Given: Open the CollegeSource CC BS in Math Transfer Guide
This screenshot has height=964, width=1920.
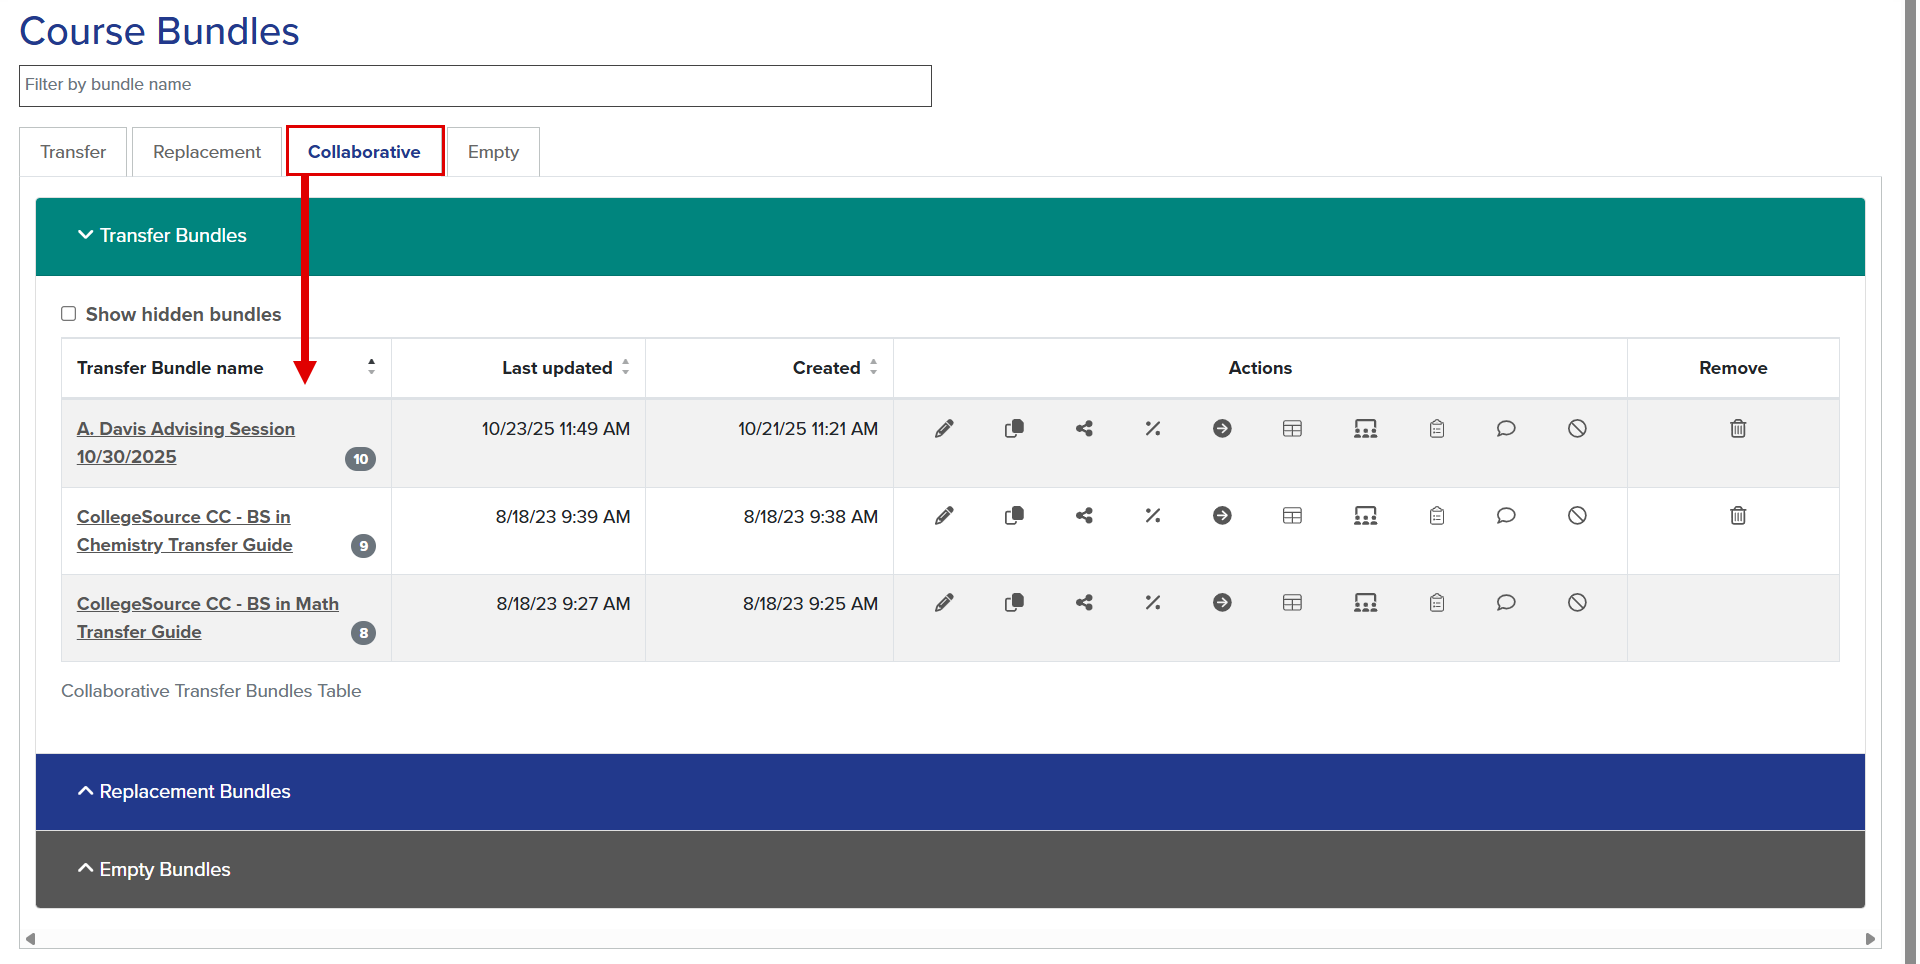Looking at the screenshot, I should 207,617.
